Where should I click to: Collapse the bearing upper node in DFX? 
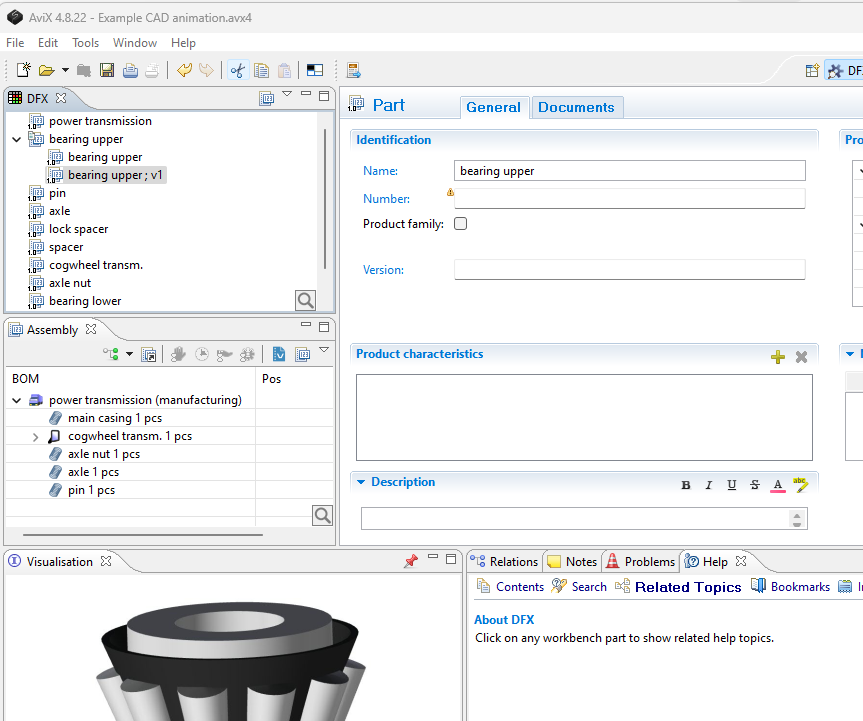[16, 139]
